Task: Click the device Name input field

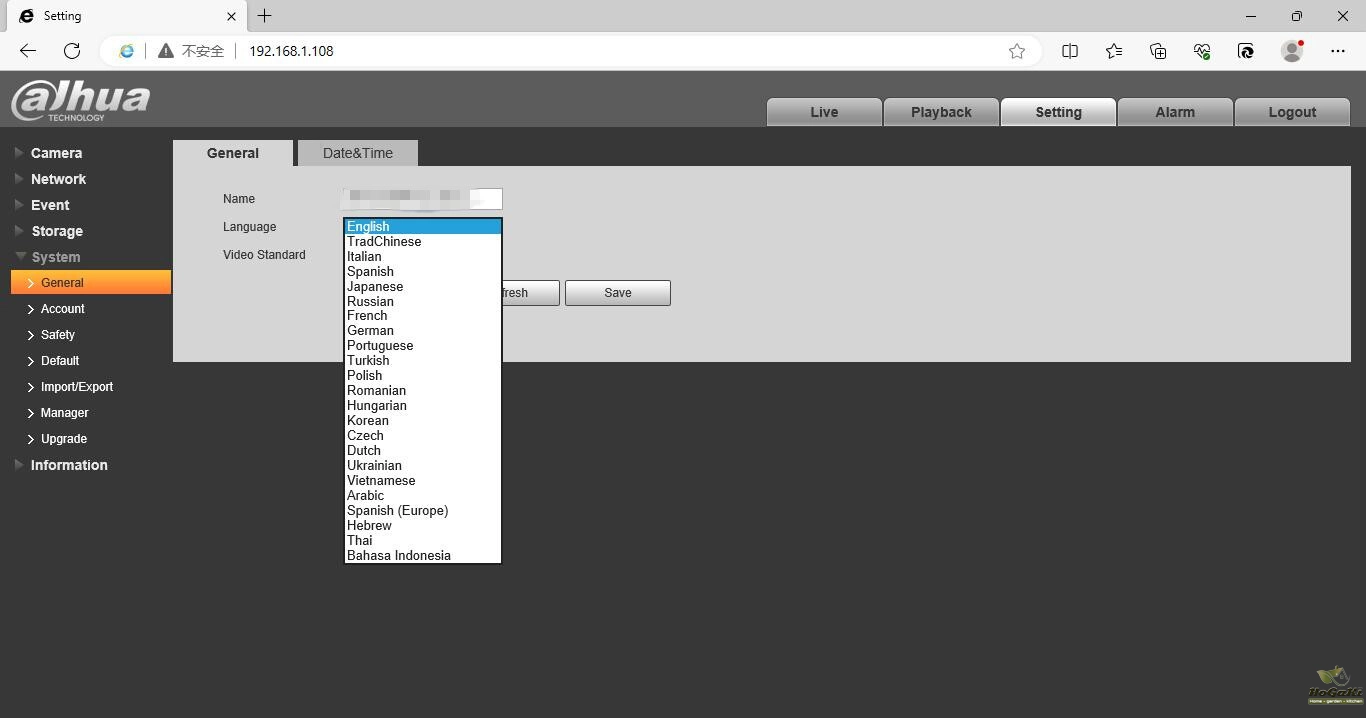Action: coord(422,199)
